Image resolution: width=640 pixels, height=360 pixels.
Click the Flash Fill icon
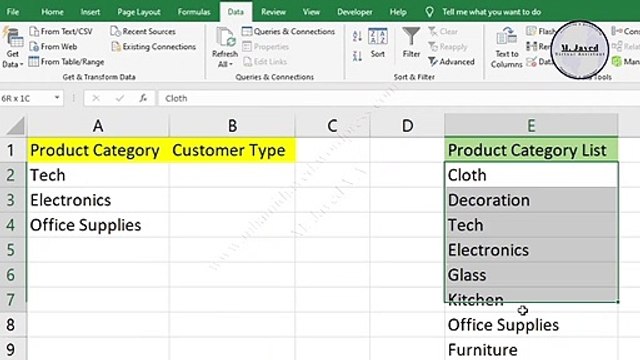[x=531, y=31]
